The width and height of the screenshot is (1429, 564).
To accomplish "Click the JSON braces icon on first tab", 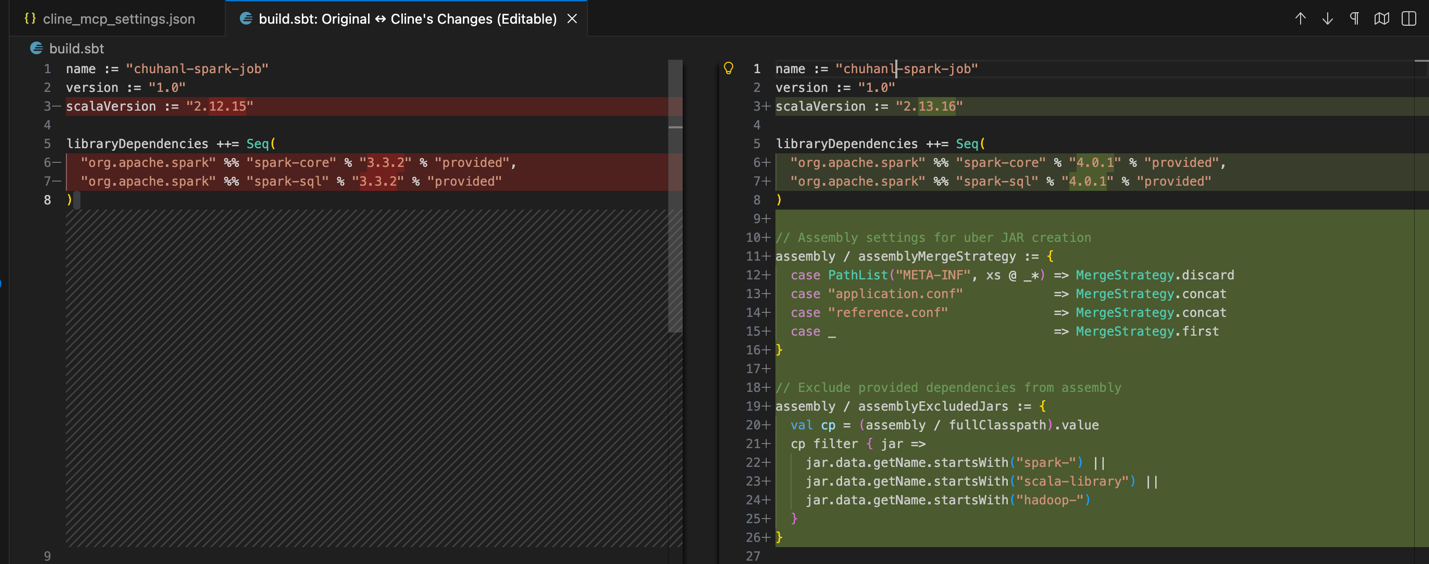I will (x=30, y=19).
